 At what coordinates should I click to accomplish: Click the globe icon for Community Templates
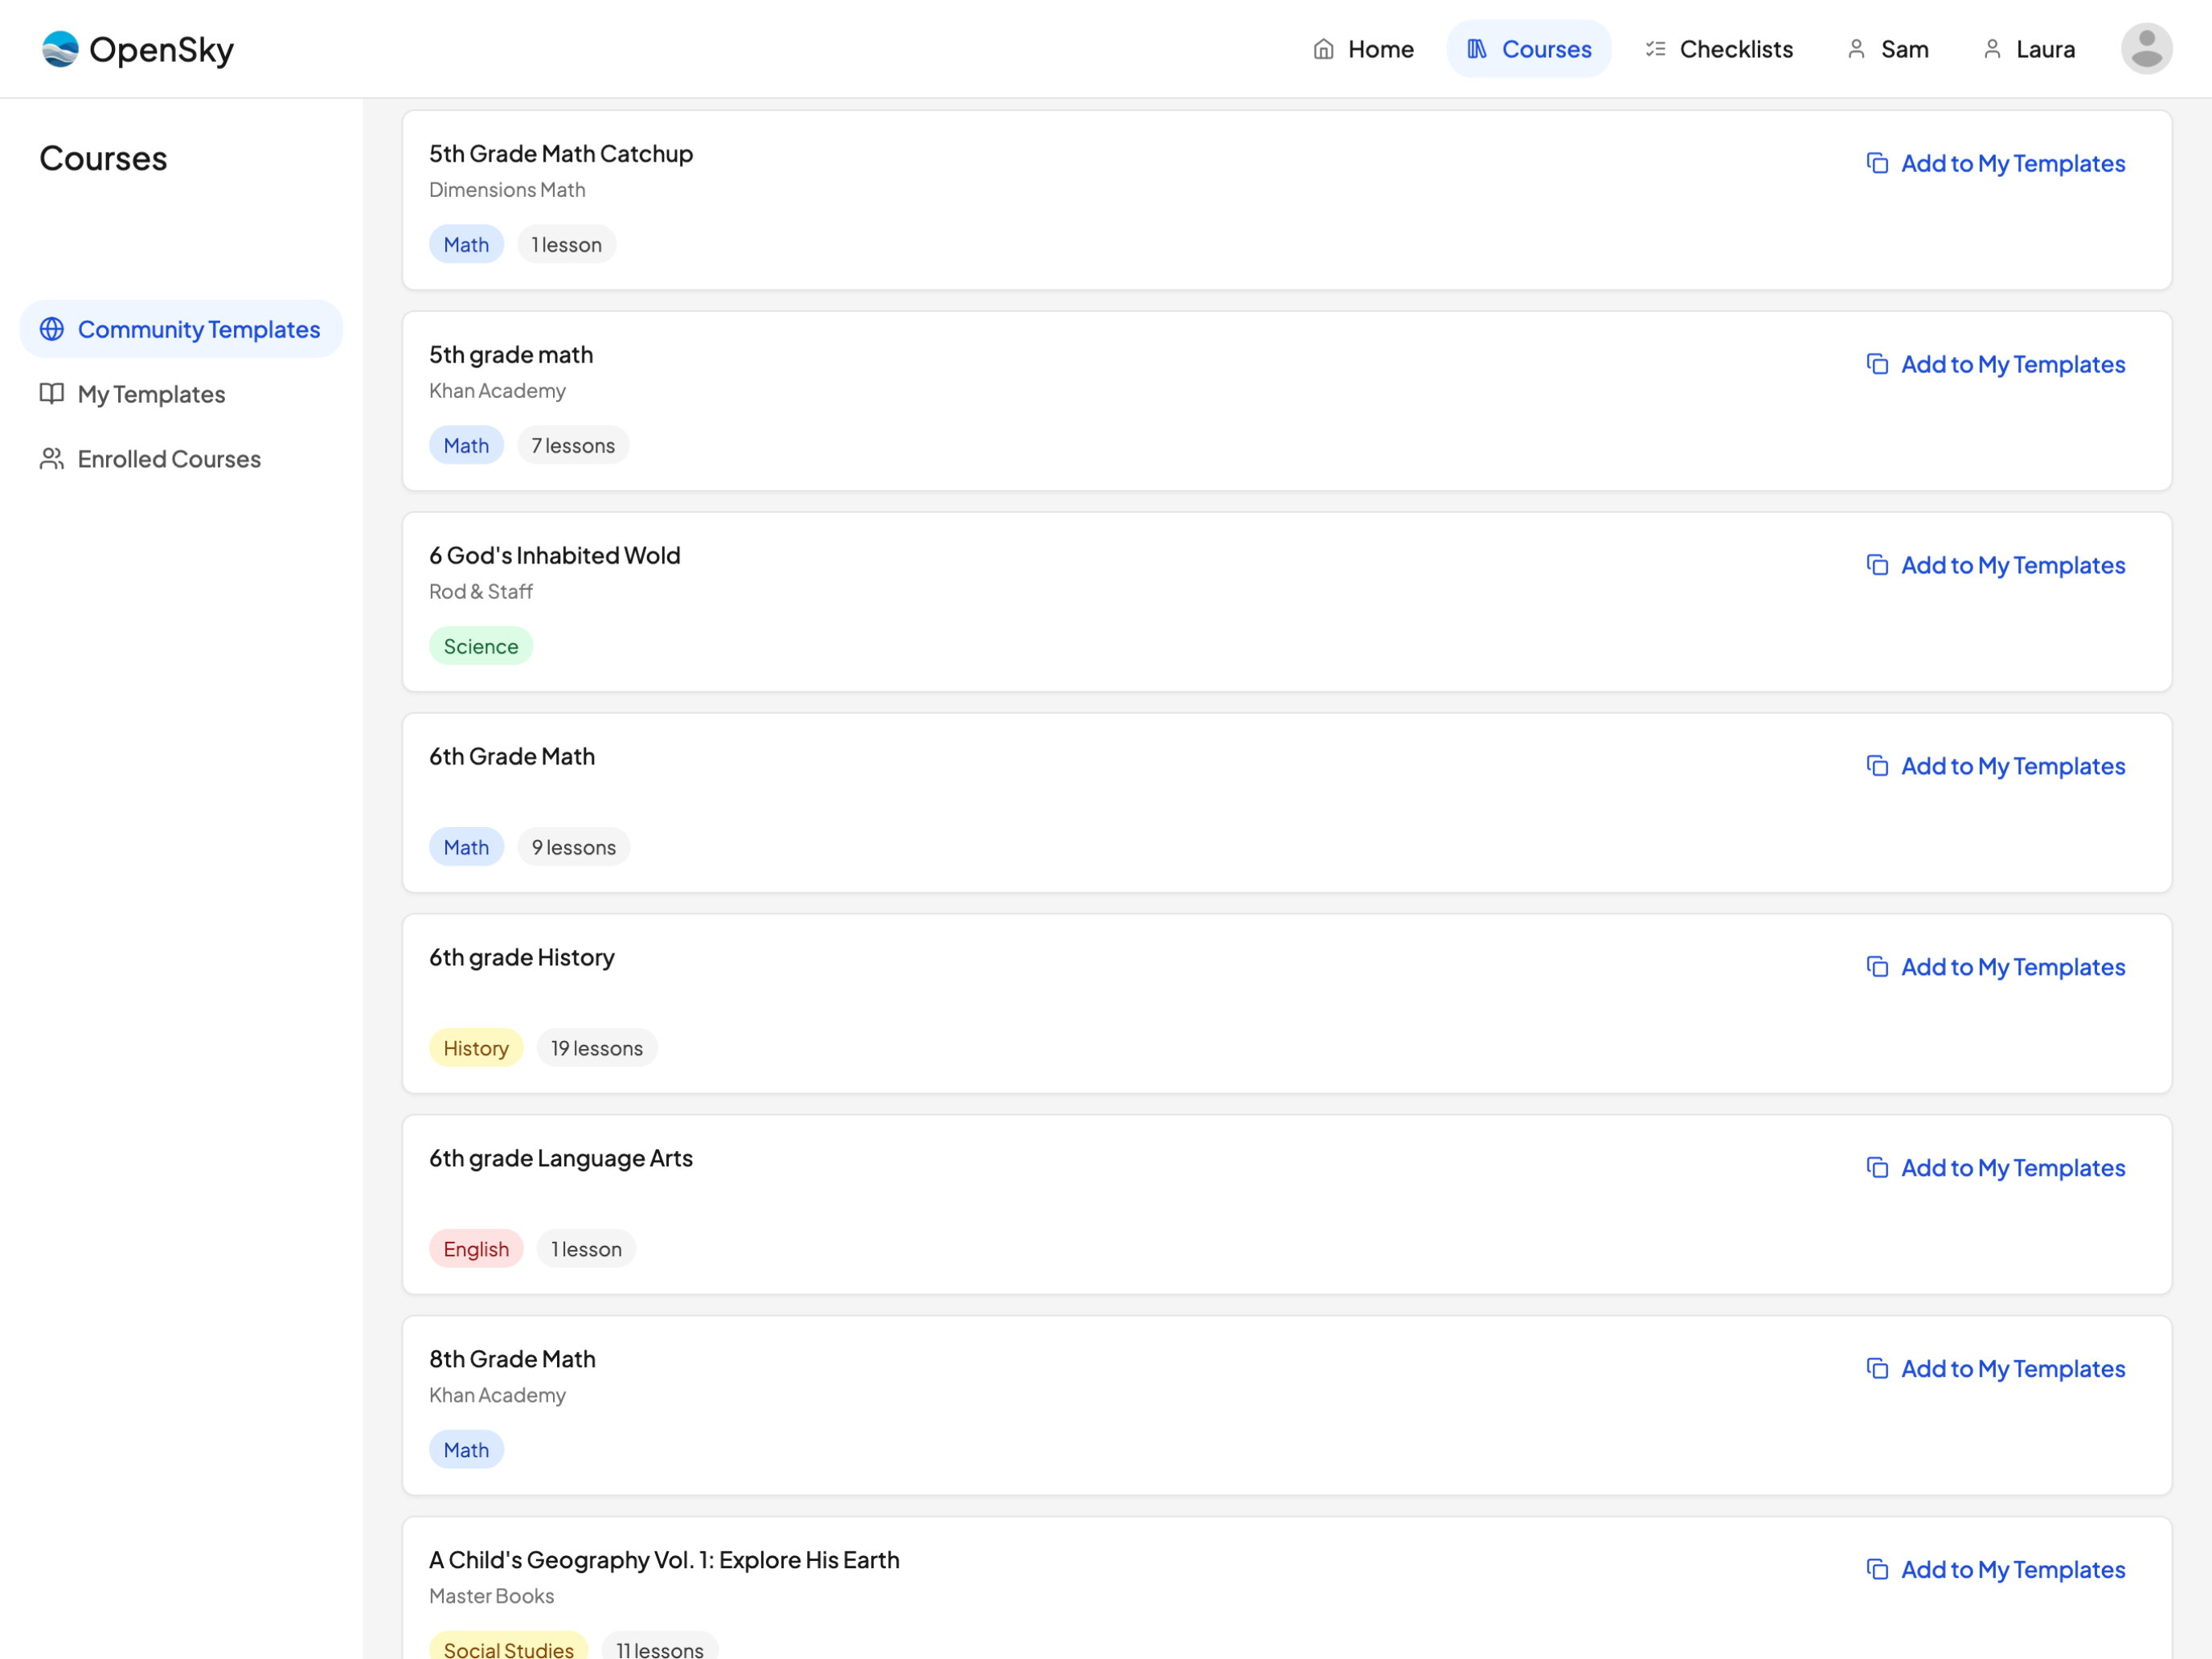point(52,329)
